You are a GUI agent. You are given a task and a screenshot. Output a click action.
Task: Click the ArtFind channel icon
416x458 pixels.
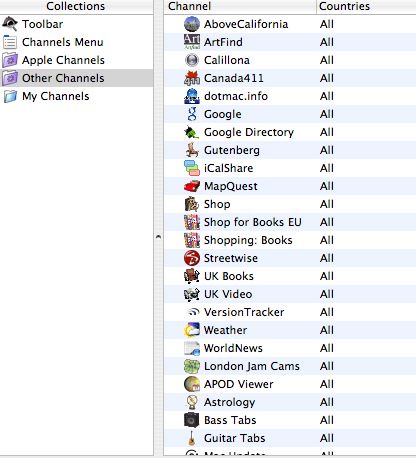[192, 42]
